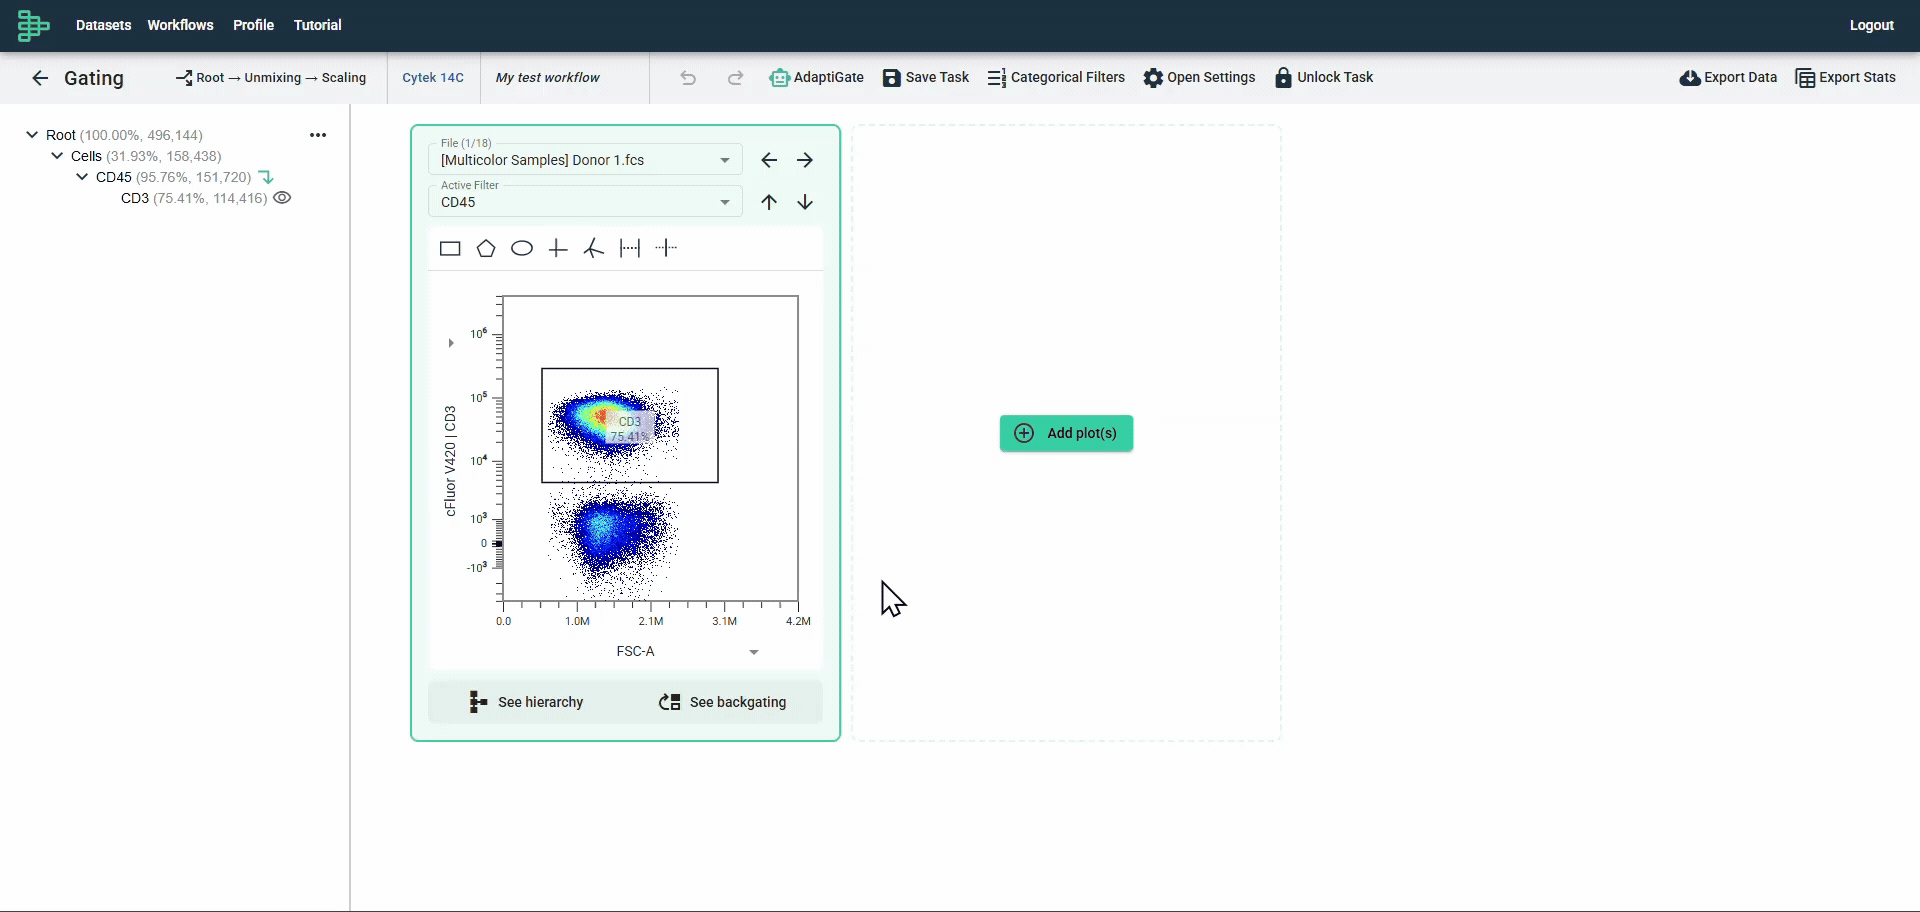
Task: Open Root options three-dot menu
Action: point(318,135)
